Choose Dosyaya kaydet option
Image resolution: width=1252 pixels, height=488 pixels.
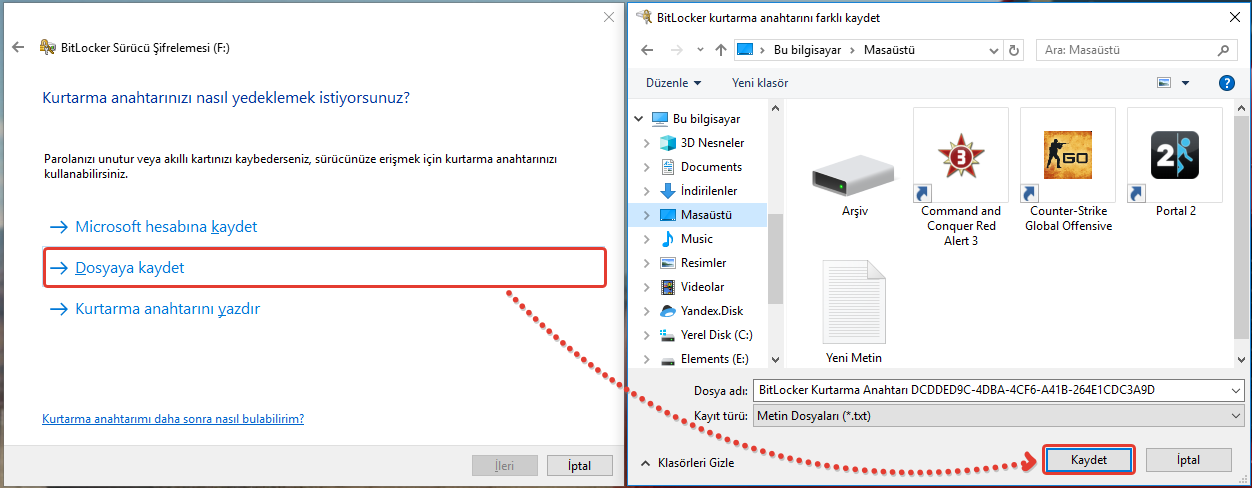[x=130, y=268]
